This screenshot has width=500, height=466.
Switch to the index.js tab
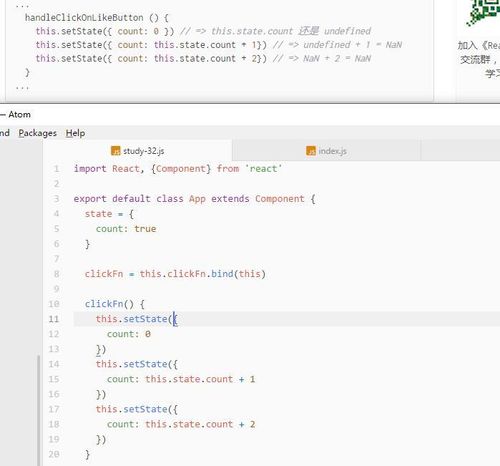pos(326,151)
